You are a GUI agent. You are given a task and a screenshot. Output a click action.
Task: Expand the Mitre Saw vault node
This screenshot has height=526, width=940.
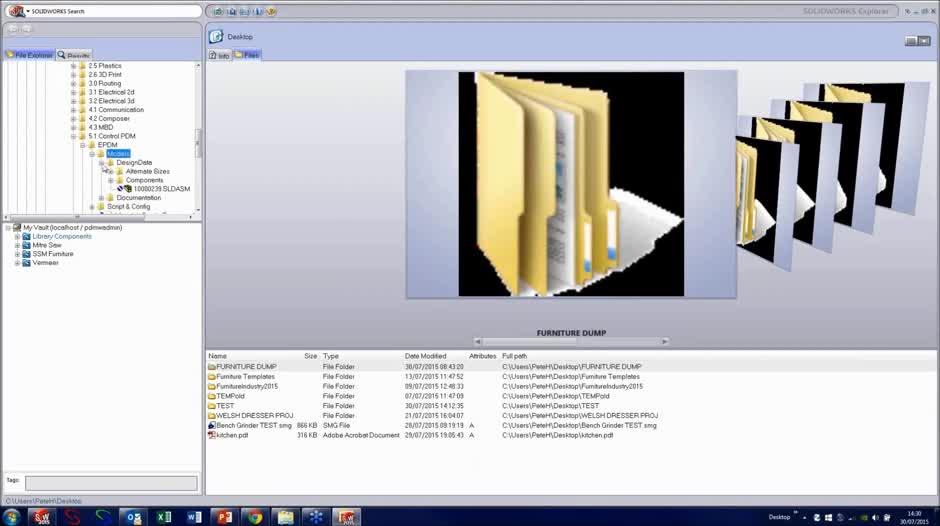coord(17,245)
